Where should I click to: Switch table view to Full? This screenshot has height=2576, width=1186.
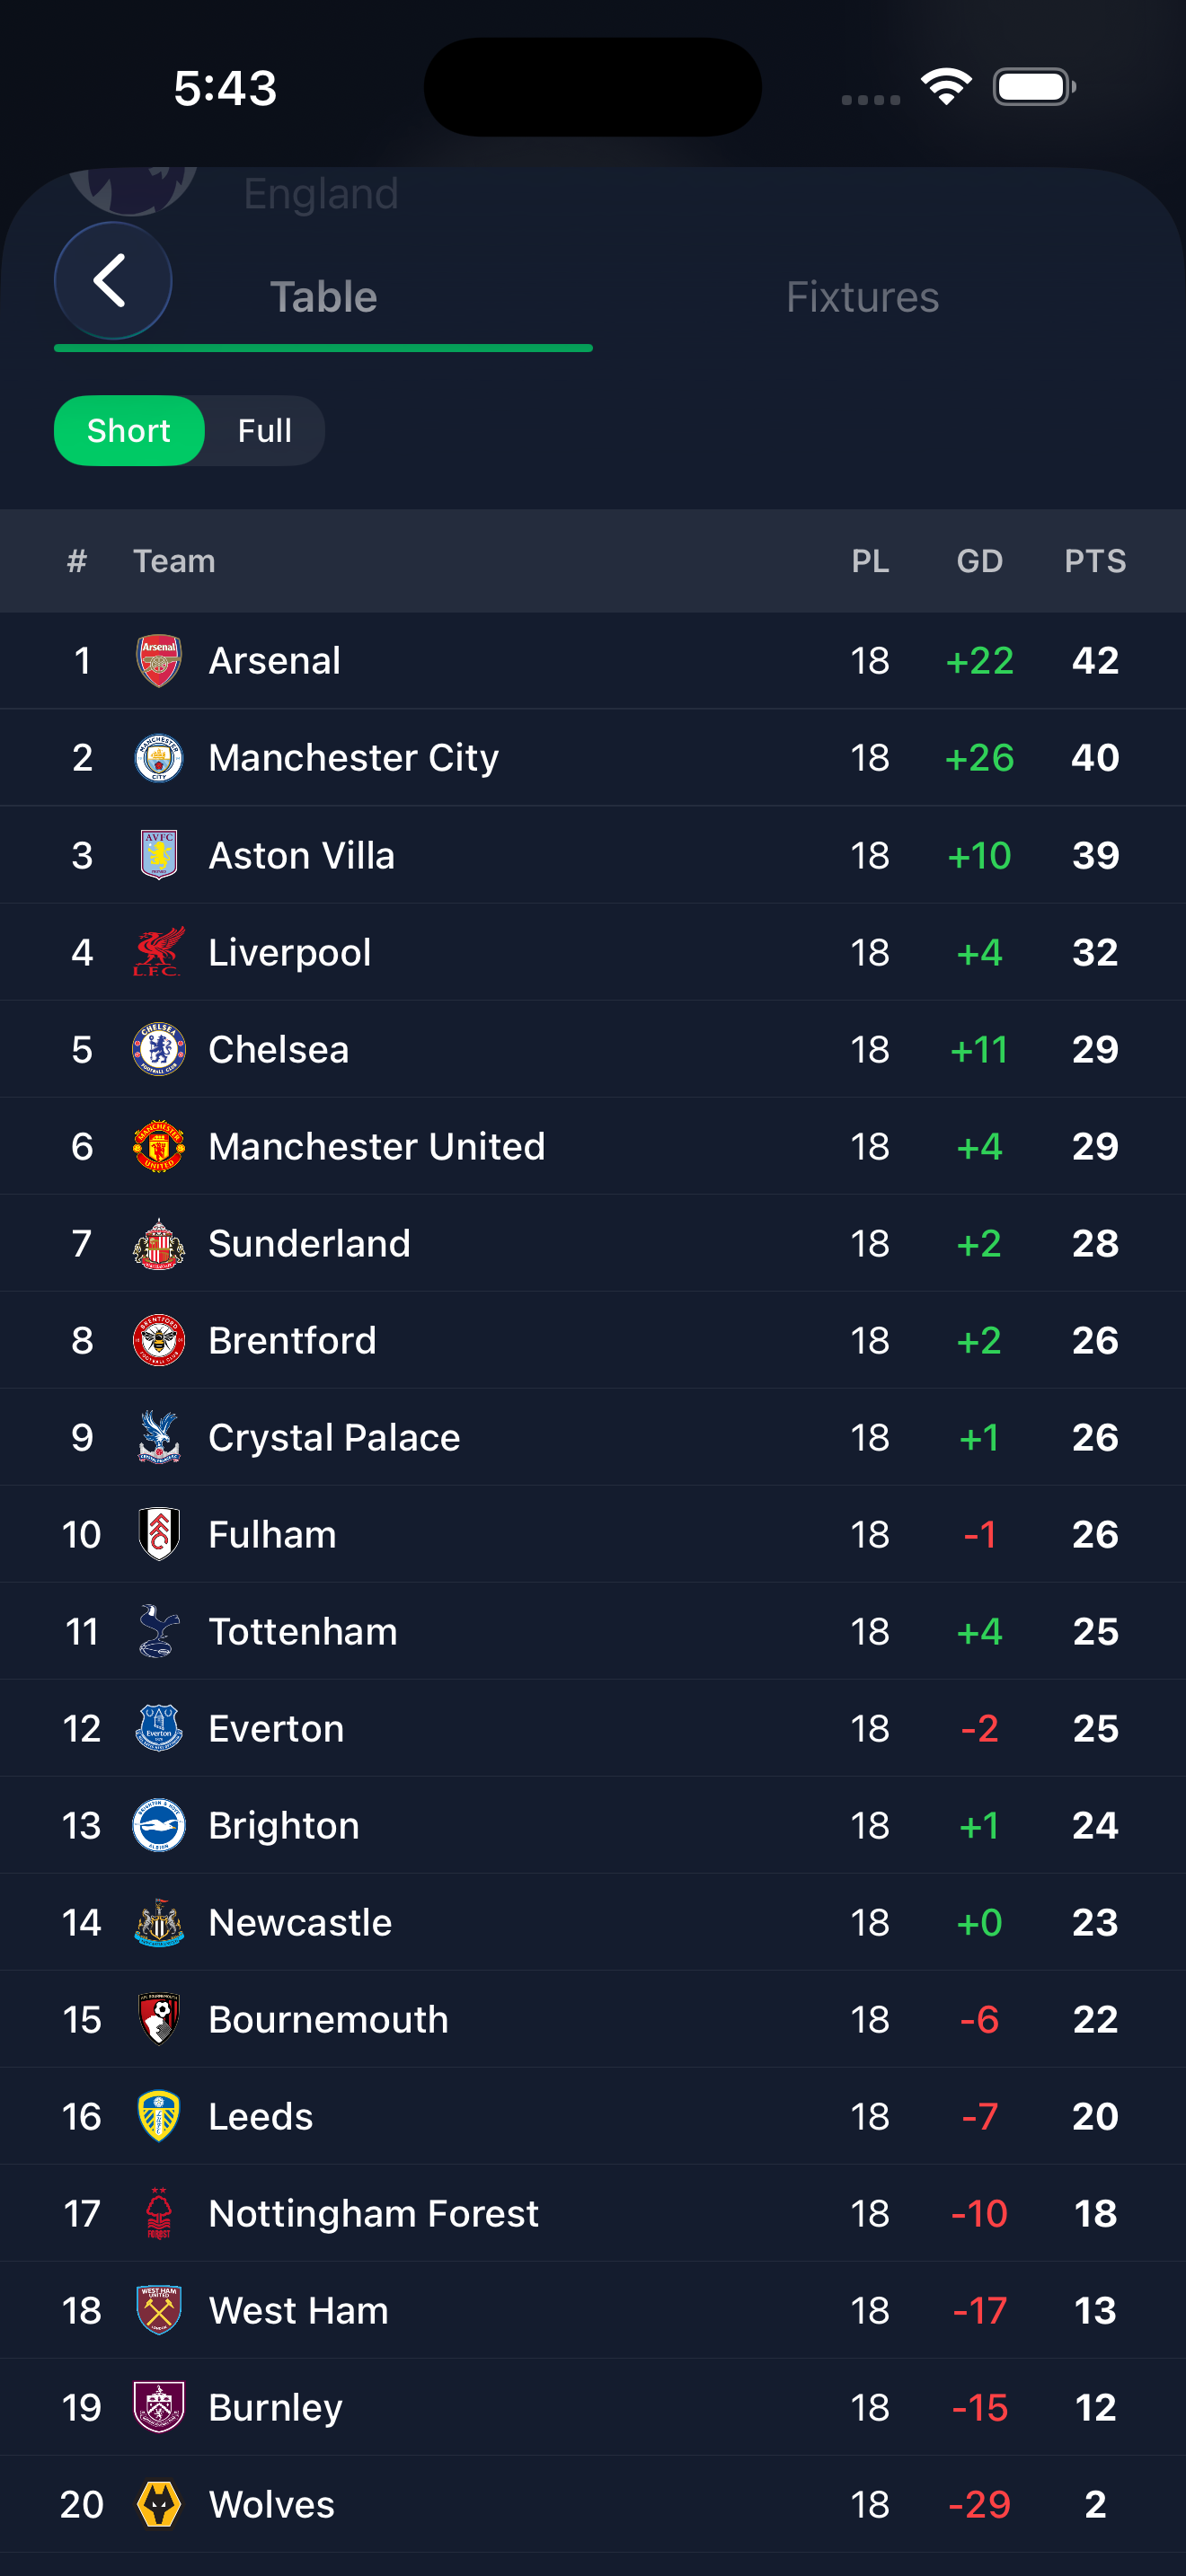(263, 430)
